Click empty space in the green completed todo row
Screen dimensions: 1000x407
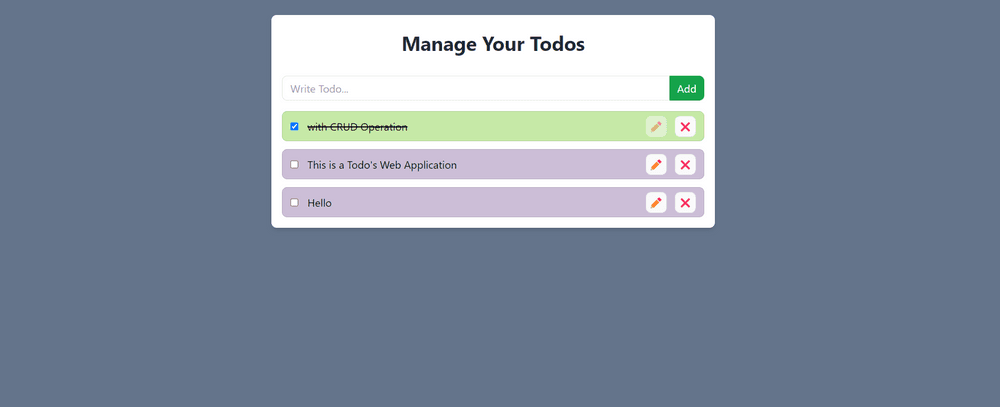(530, 126)
